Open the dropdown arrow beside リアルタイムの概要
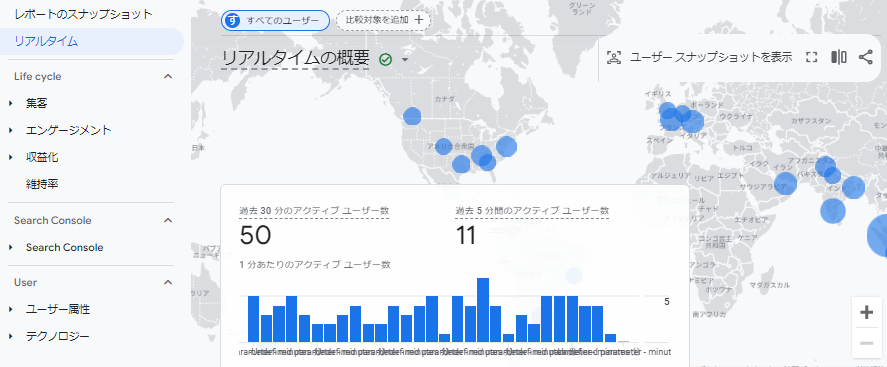The image size is (887, 367). (x=404, y=59)
